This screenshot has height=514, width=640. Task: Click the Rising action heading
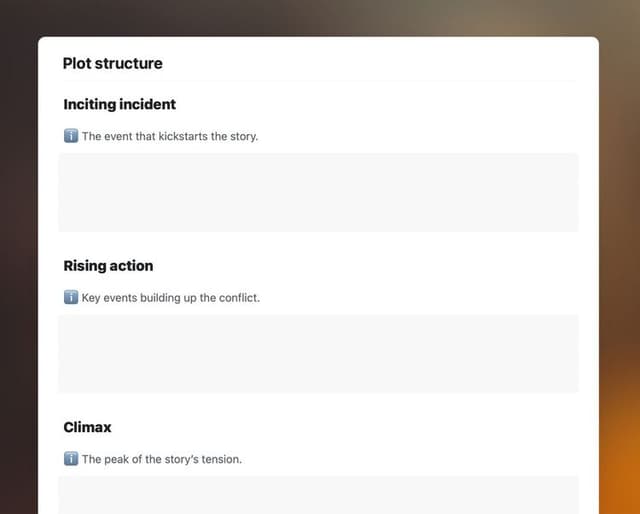point(108,266)
